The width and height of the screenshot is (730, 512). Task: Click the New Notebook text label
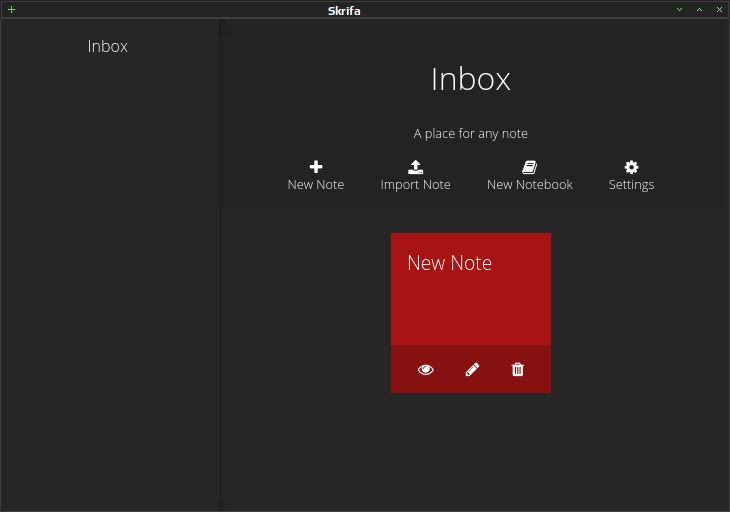(x=530, y=185)
